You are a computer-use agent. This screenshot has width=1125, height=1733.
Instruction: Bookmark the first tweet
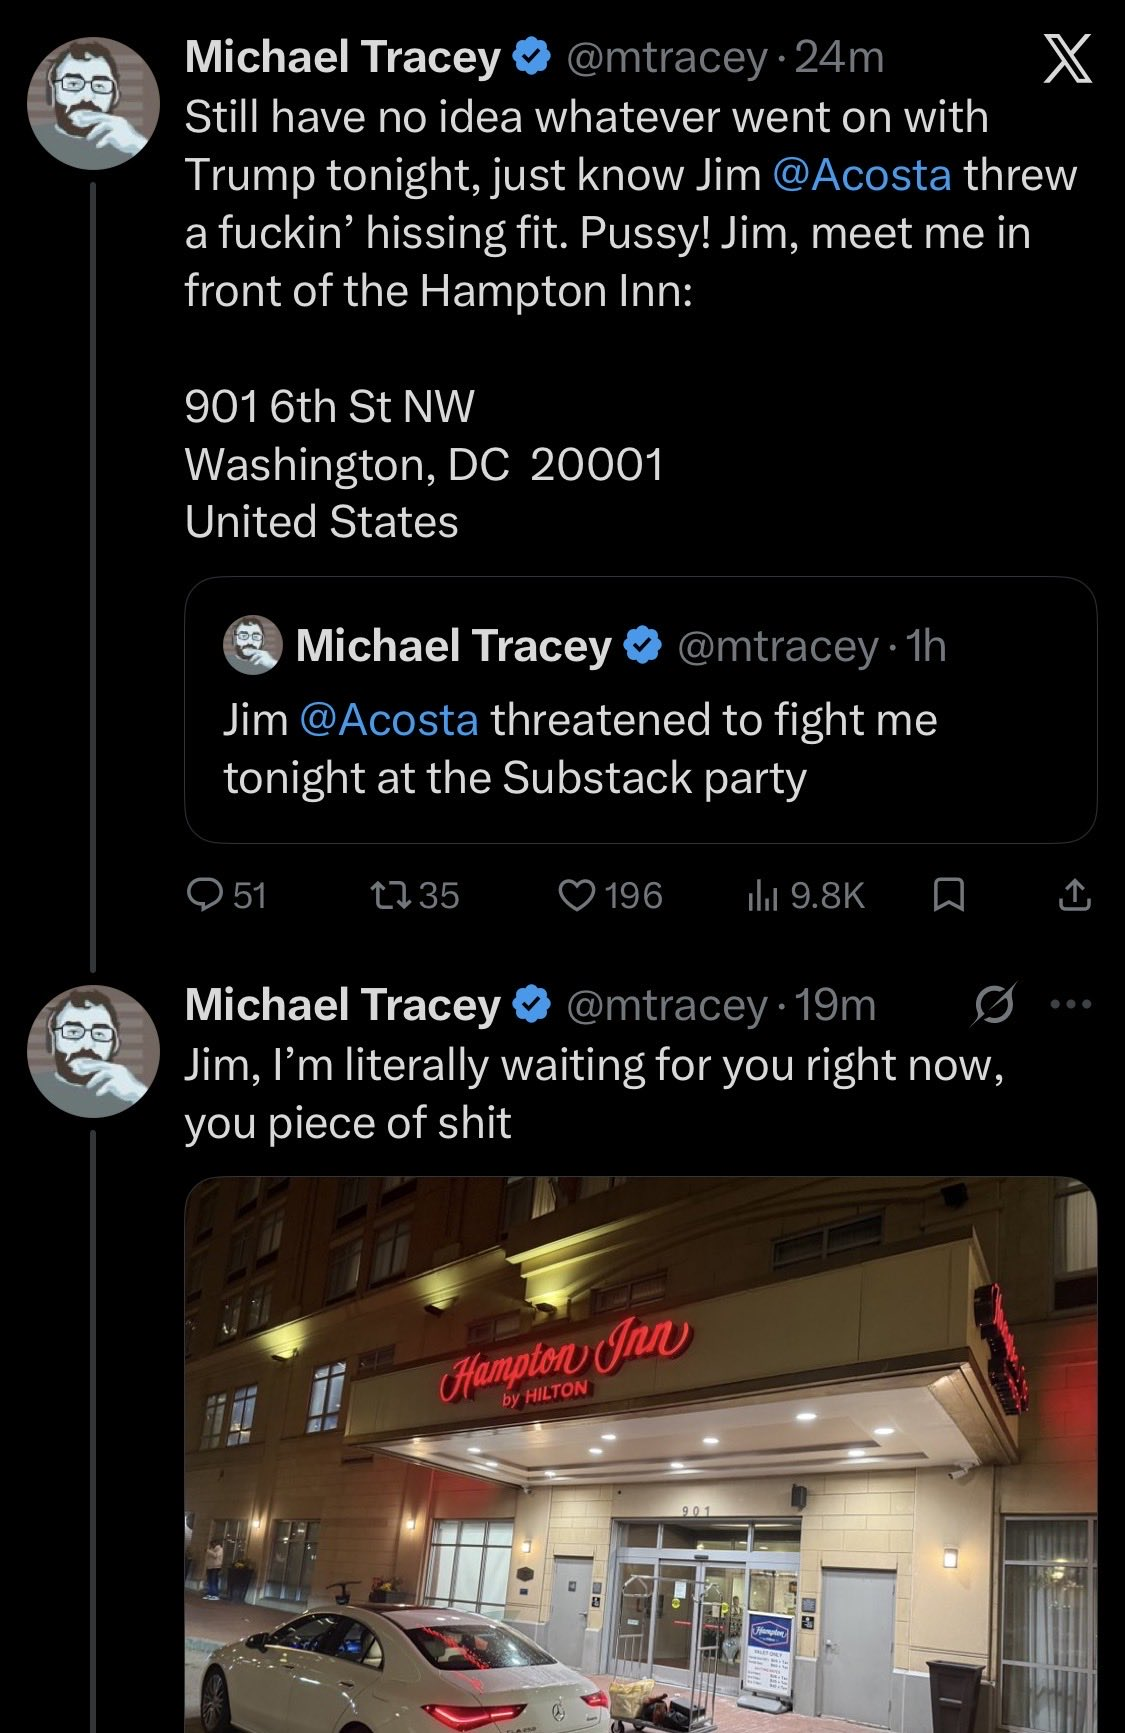pyautogui.click(x=948, y=895)
